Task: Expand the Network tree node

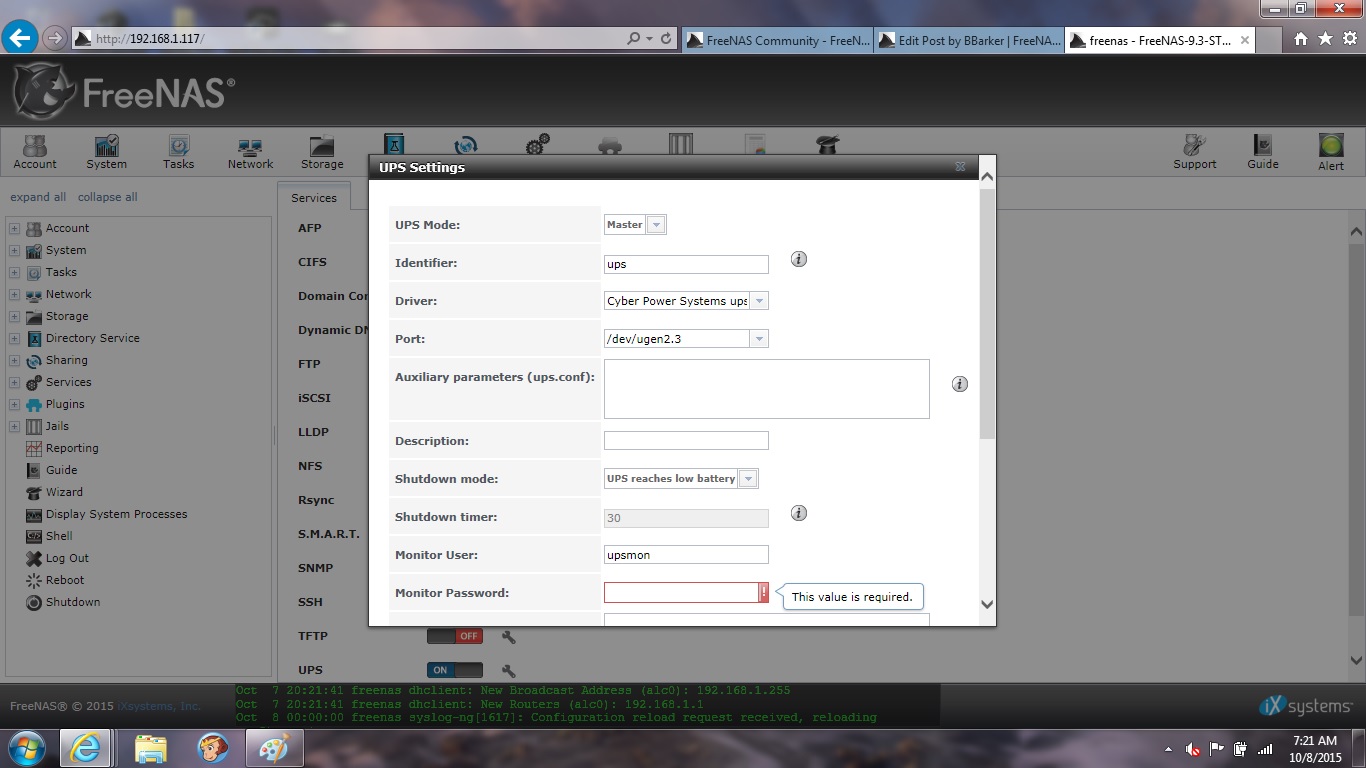Action: (14, 294)
